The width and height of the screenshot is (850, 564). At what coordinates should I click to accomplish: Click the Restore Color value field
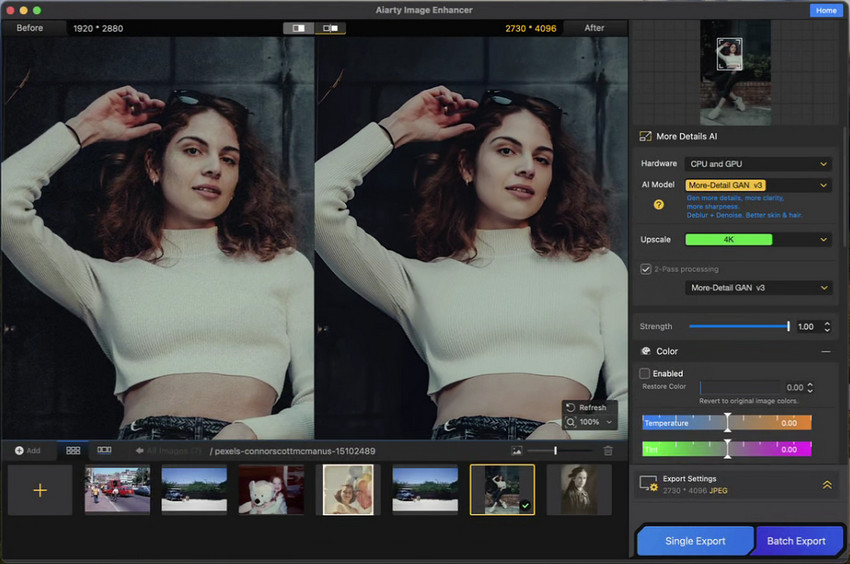click(795, 387)
